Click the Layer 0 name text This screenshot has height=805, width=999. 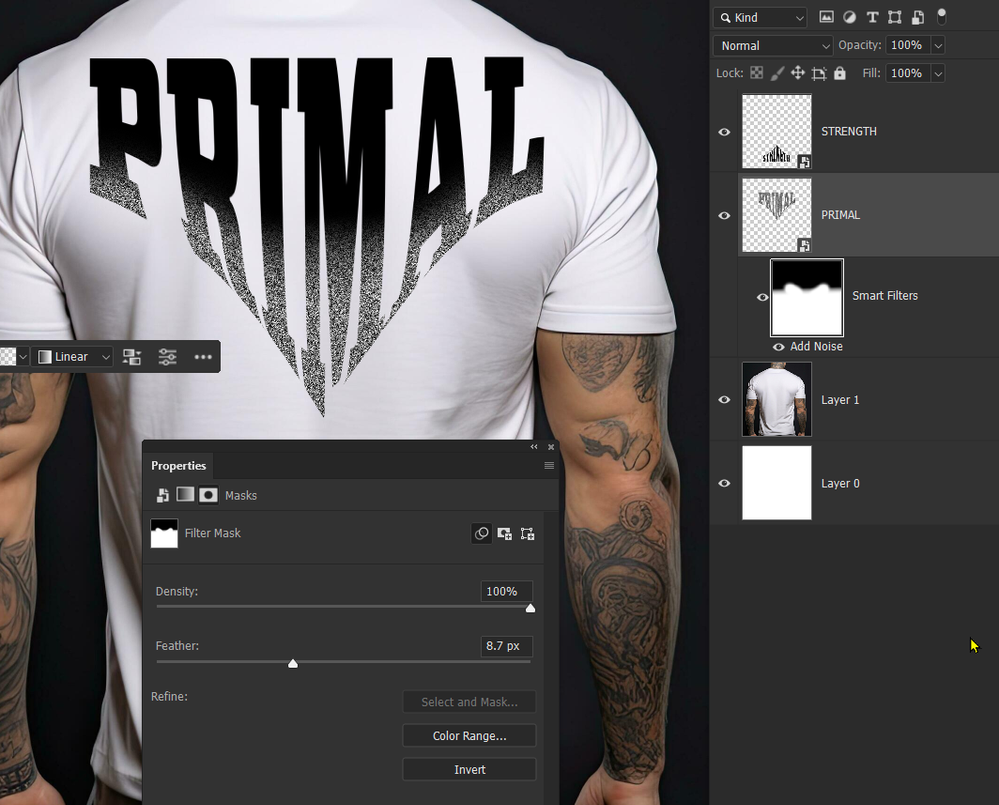point(840,483)
